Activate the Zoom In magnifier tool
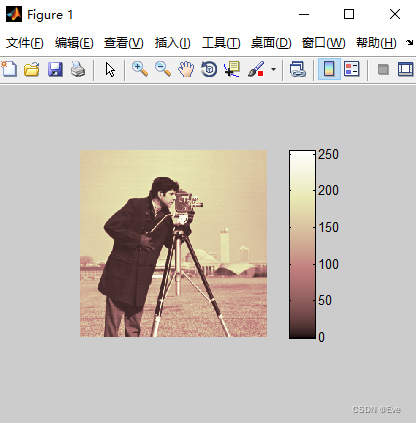This screenshot has height=423, width=416. 140,69
